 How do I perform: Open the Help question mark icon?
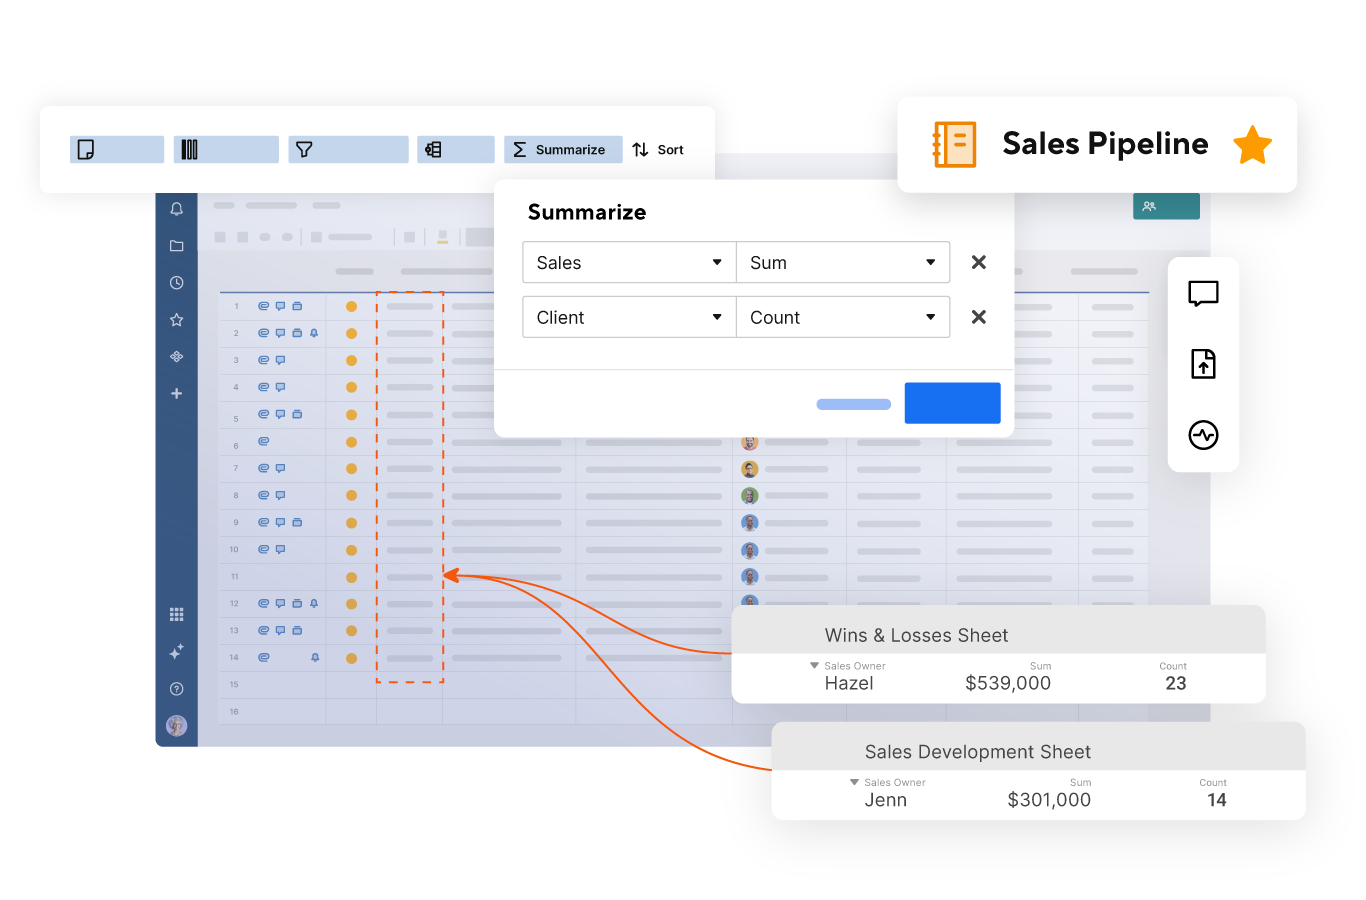pyautogui.click(x=177, y=689)
